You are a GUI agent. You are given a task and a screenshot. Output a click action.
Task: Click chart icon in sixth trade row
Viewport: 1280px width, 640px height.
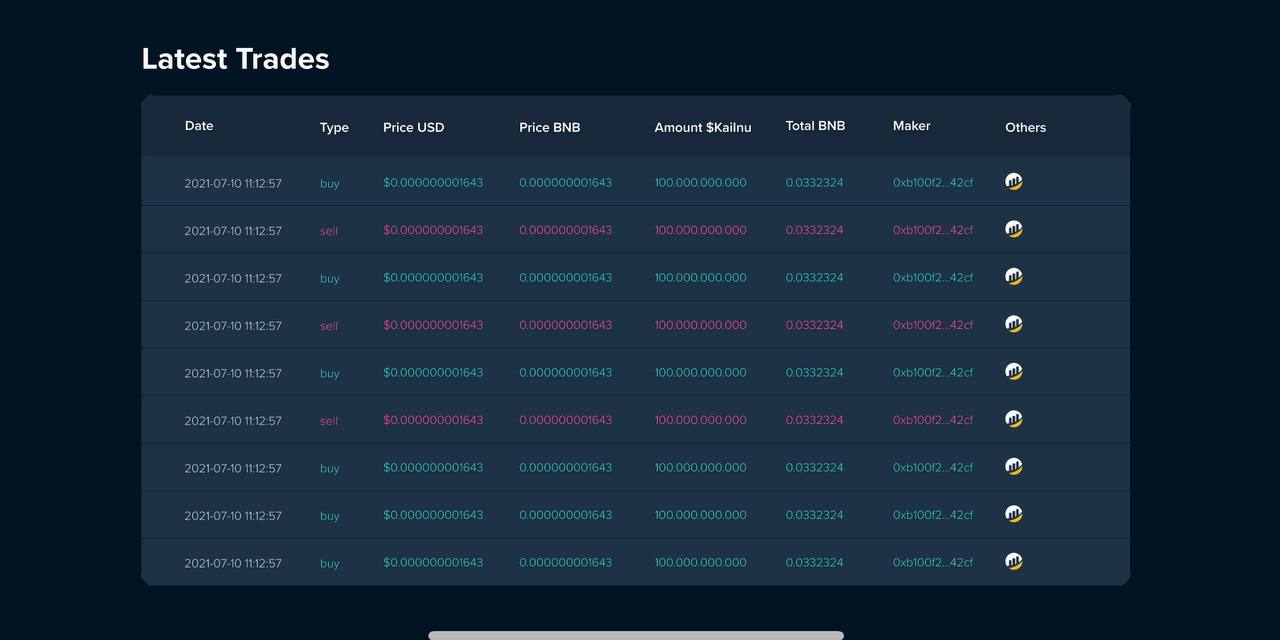point(1013,419)
